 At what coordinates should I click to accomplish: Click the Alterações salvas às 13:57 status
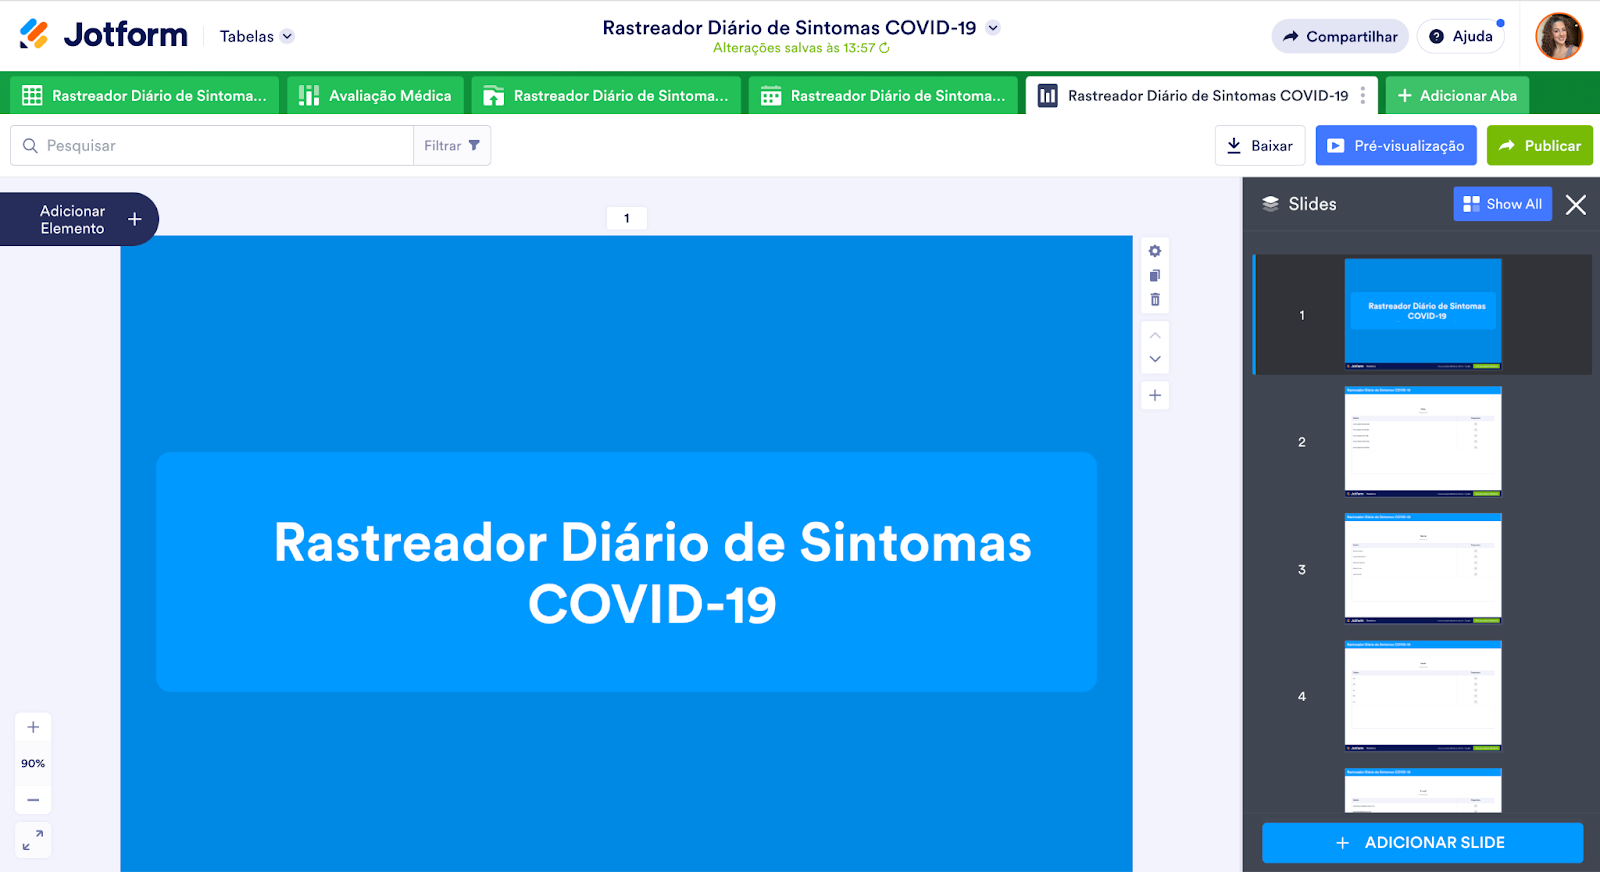[801, 48]
